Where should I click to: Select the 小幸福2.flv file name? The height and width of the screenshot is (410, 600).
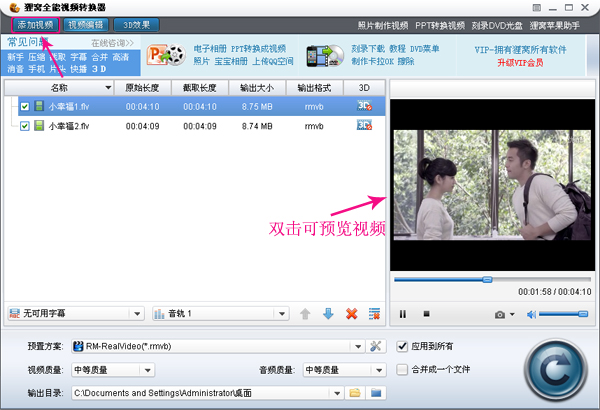[69, 126]
